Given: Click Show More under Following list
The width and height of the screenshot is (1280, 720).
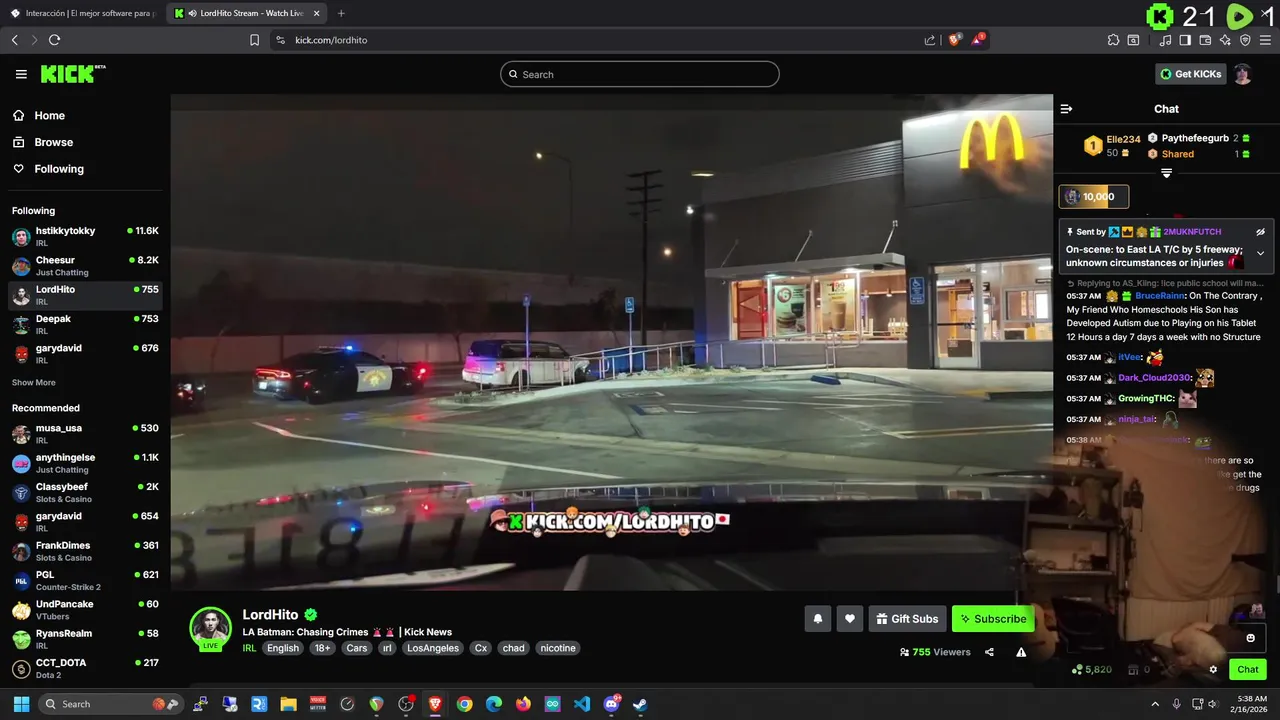Looking at the screenshot, I should coord(34,383).
